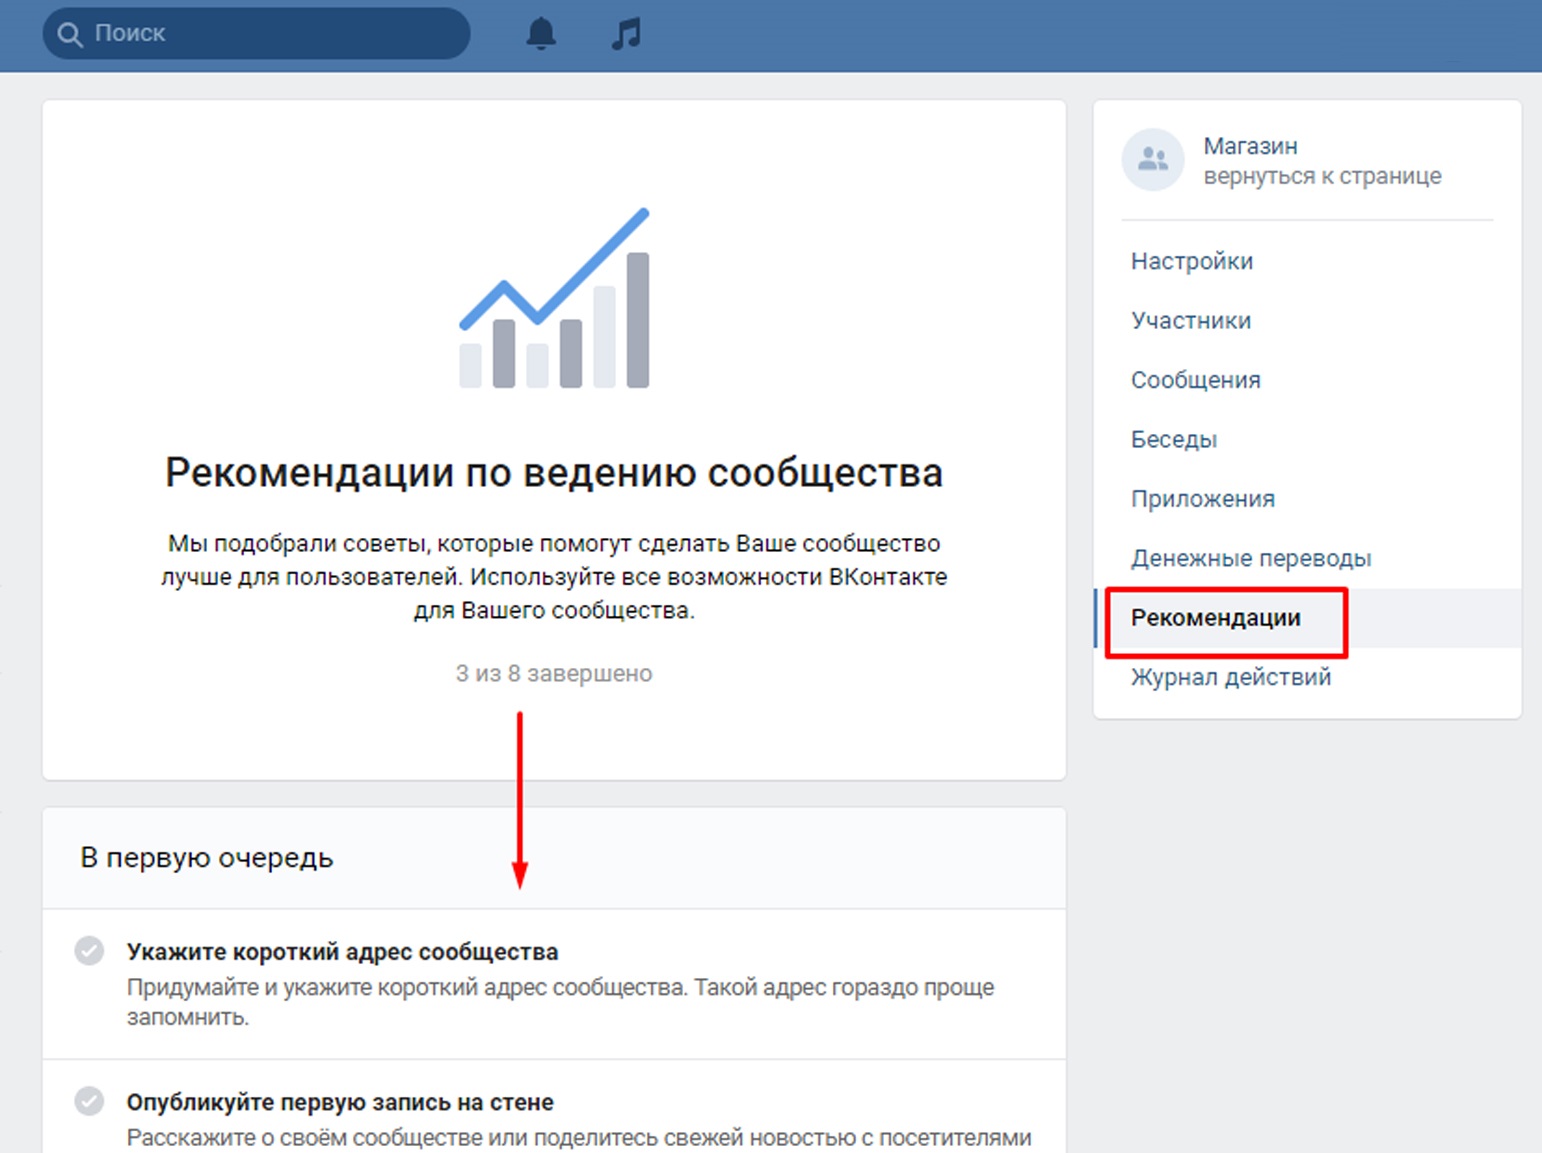
Task: Toggle checkmark for Опубликуйте первую запись
Action: 89,1101
